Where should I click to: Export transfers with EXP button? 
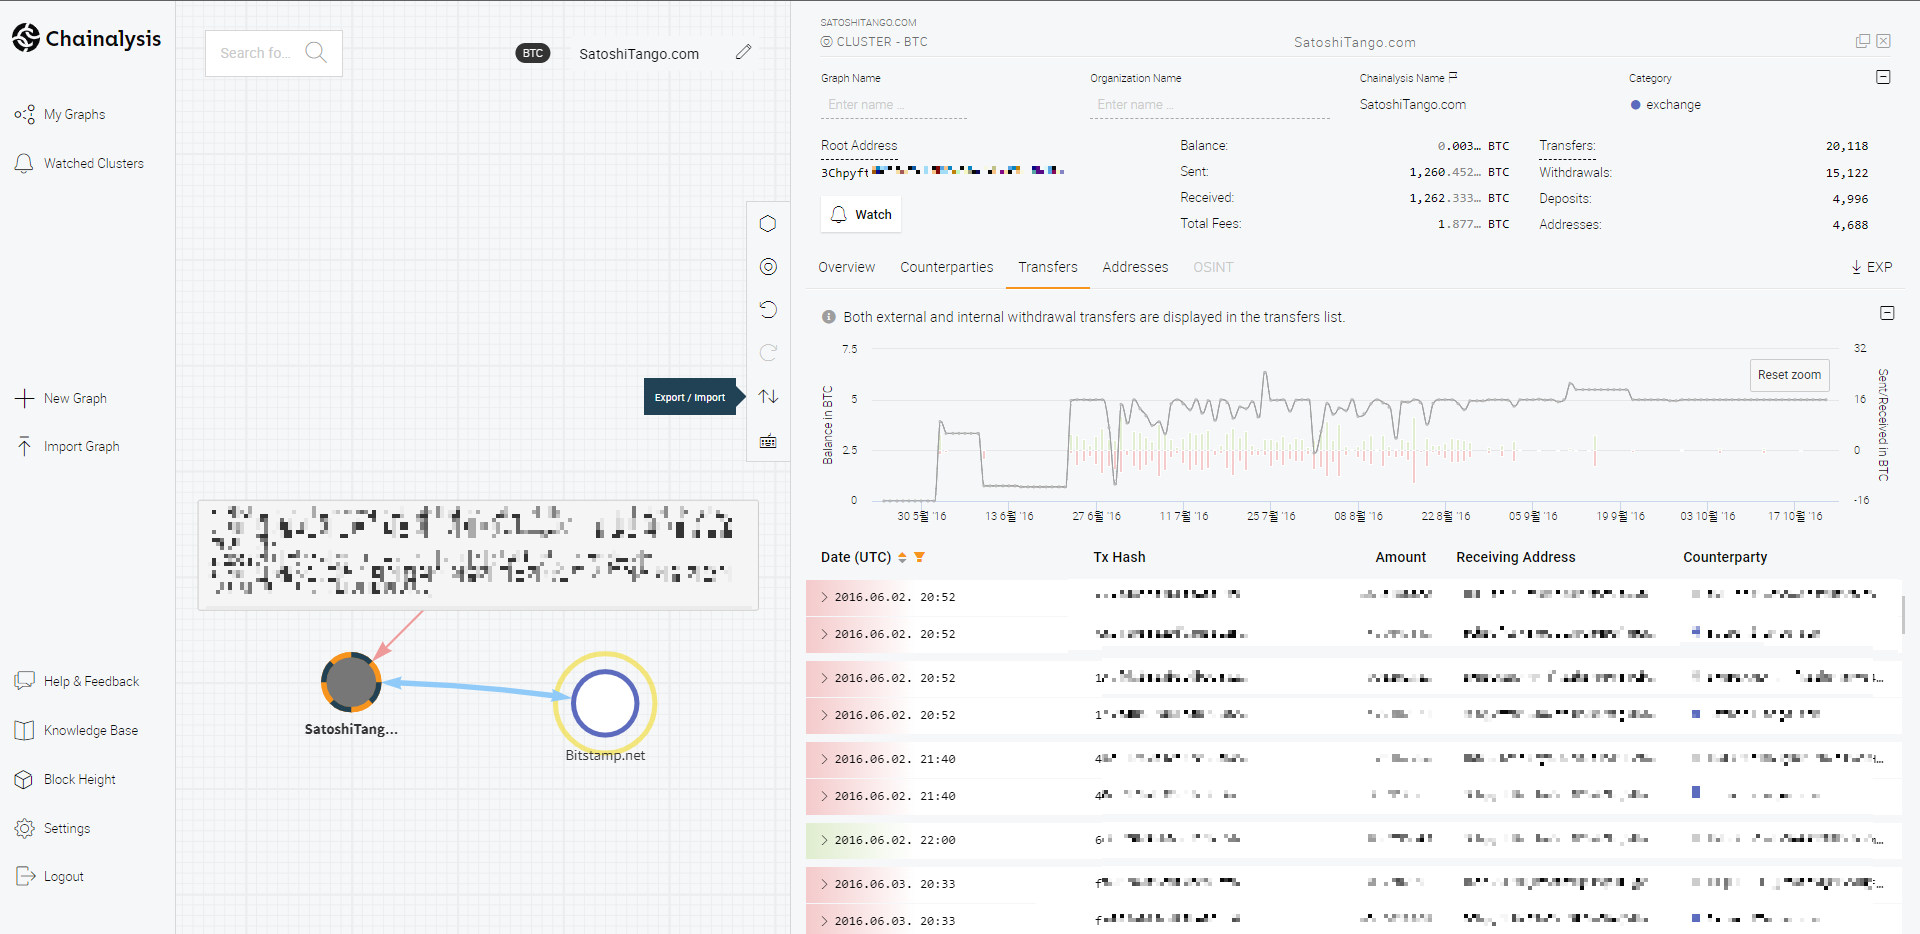(1871, 267)
